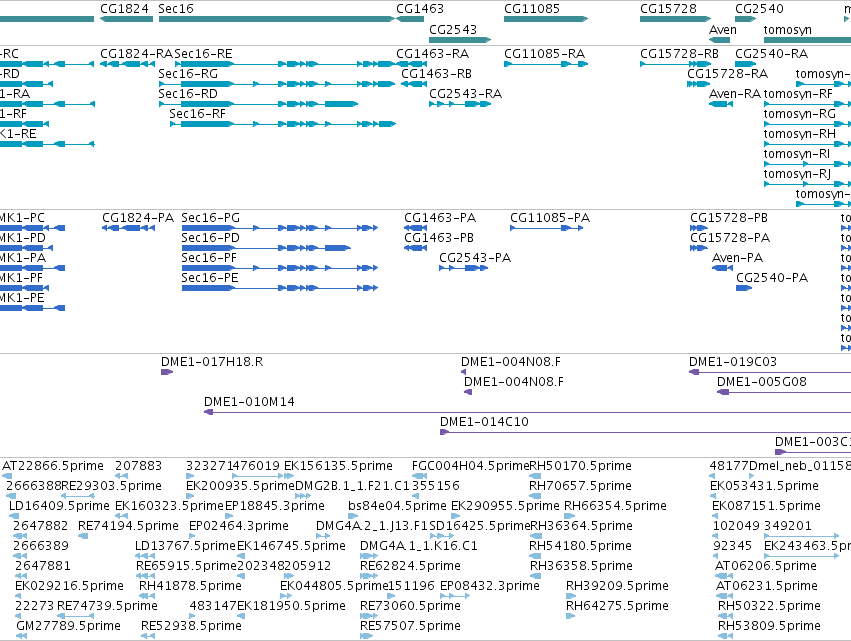
Task: Click transcript Sec16-RG label
Action: click(x=188, y=74)
